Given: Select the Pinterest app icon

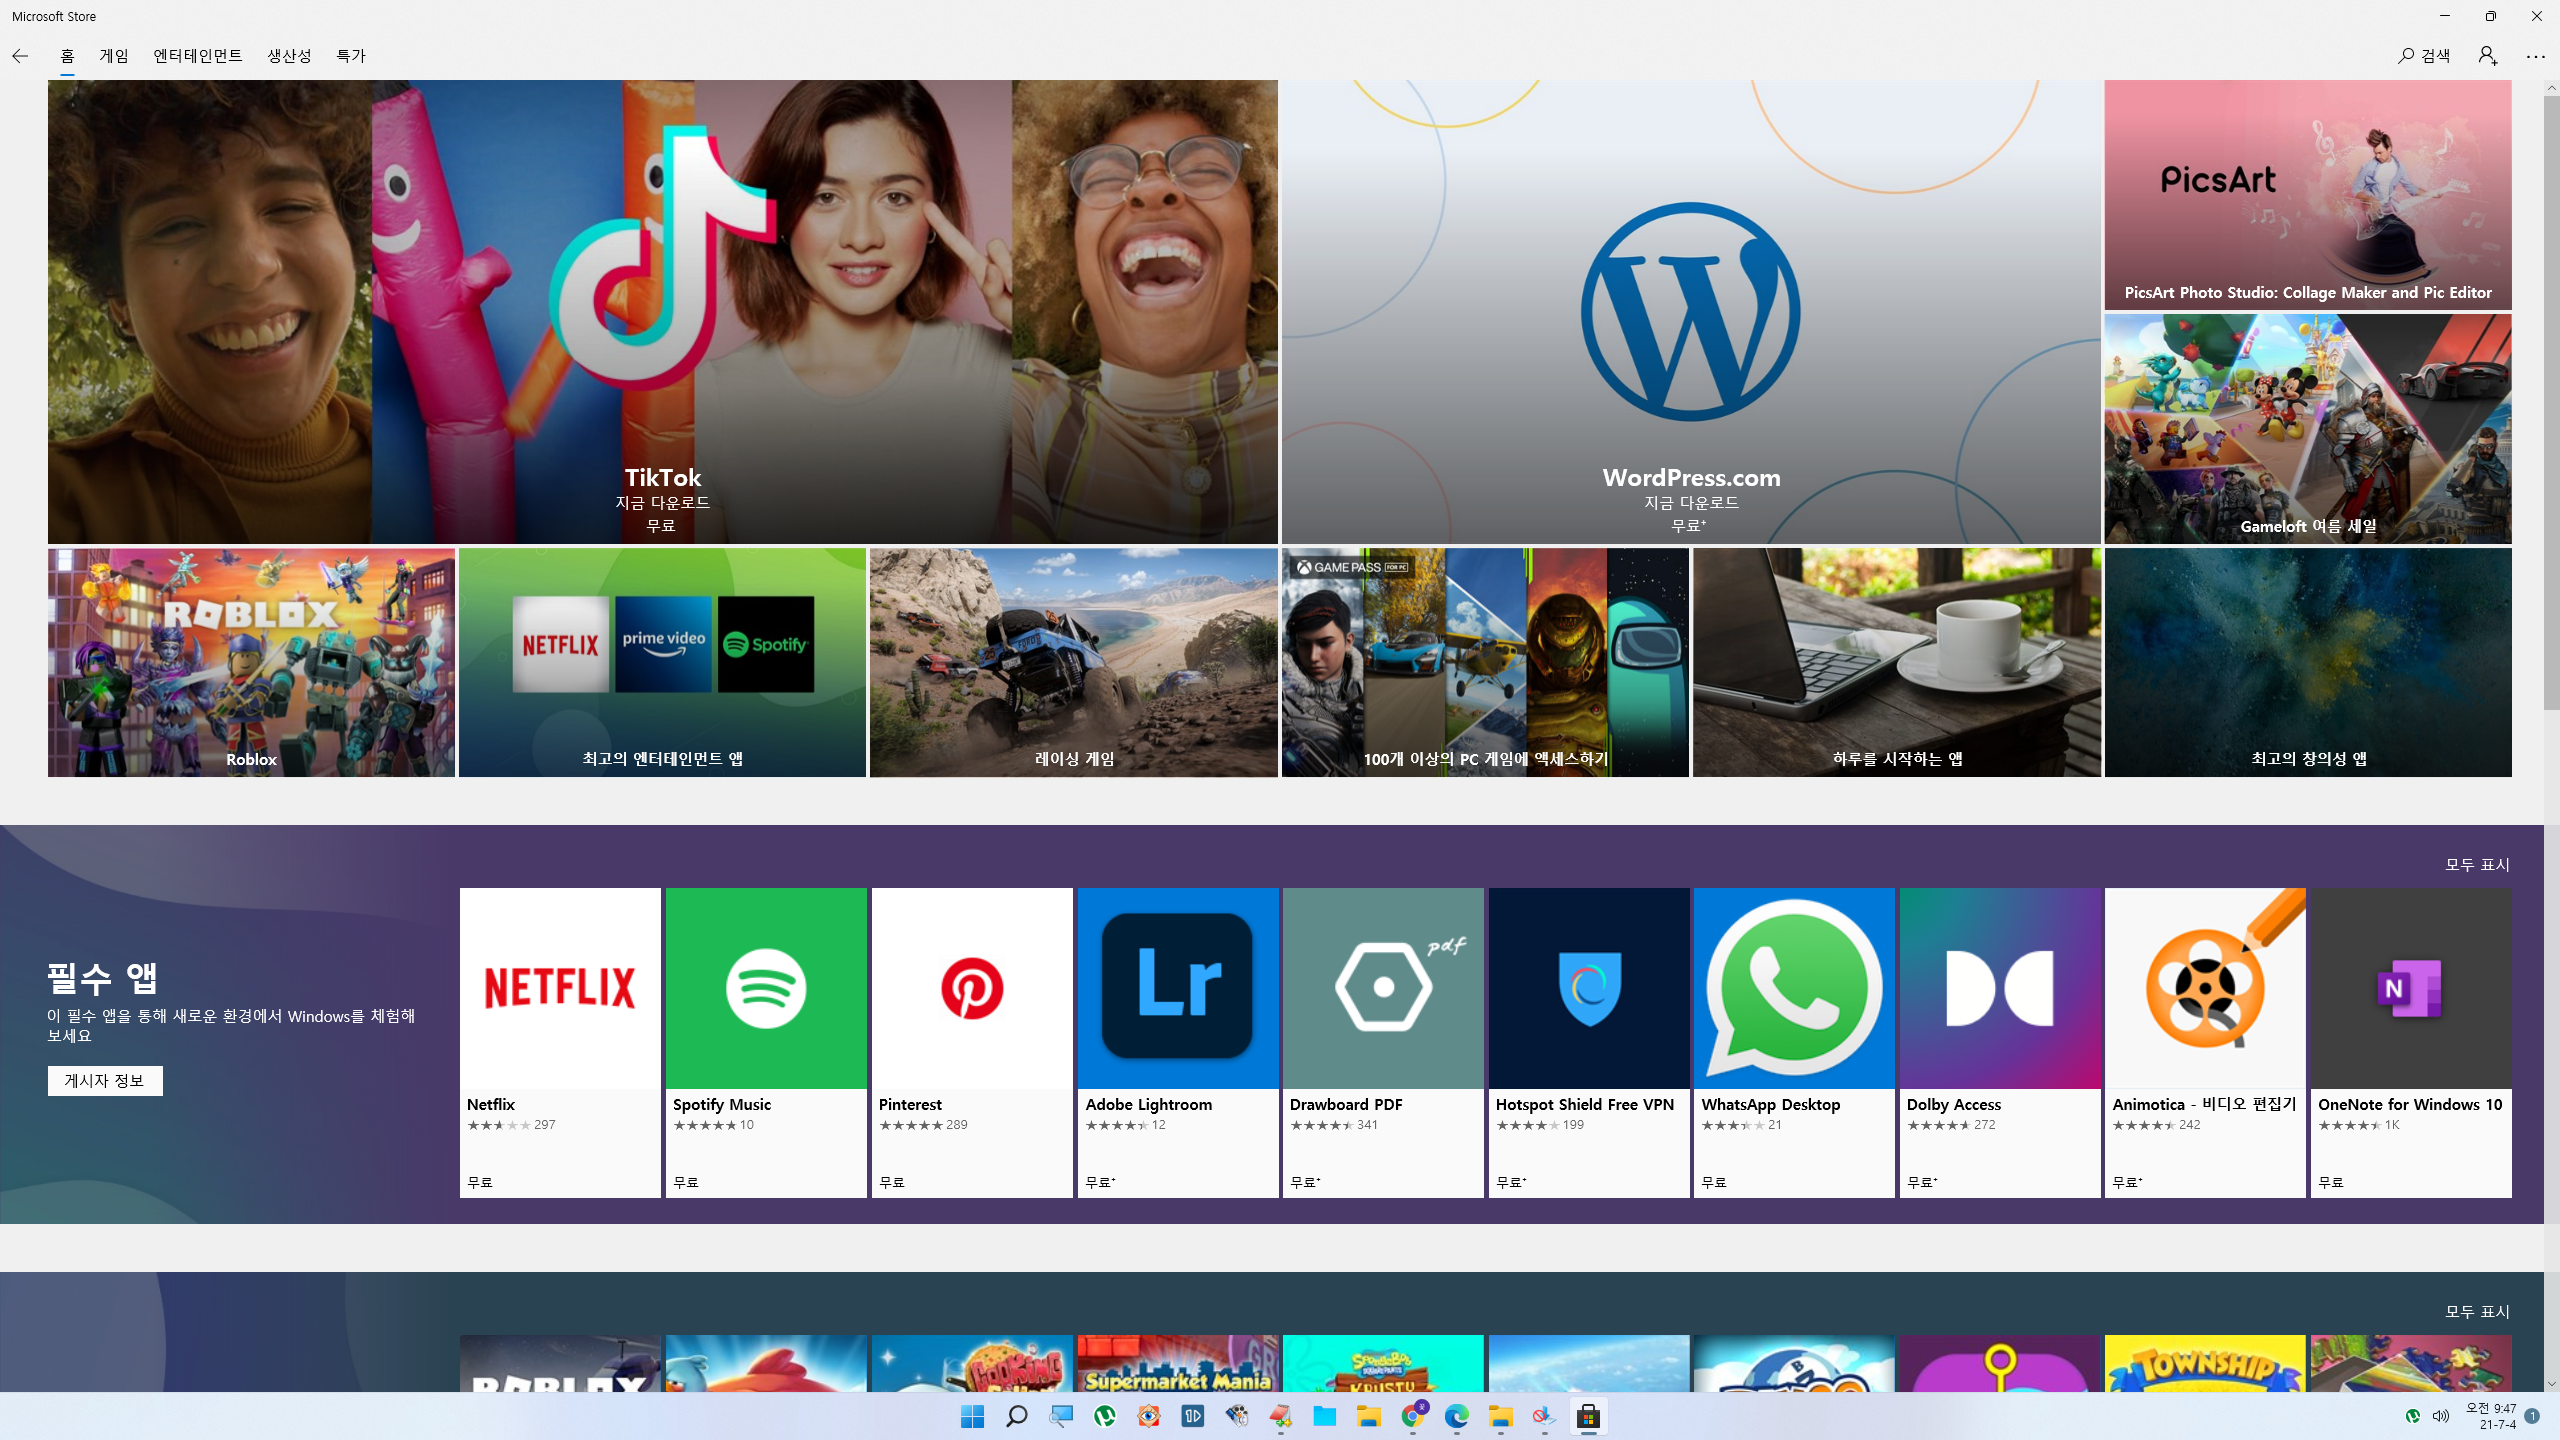Looking at the screenshot, I should point(972,988).
